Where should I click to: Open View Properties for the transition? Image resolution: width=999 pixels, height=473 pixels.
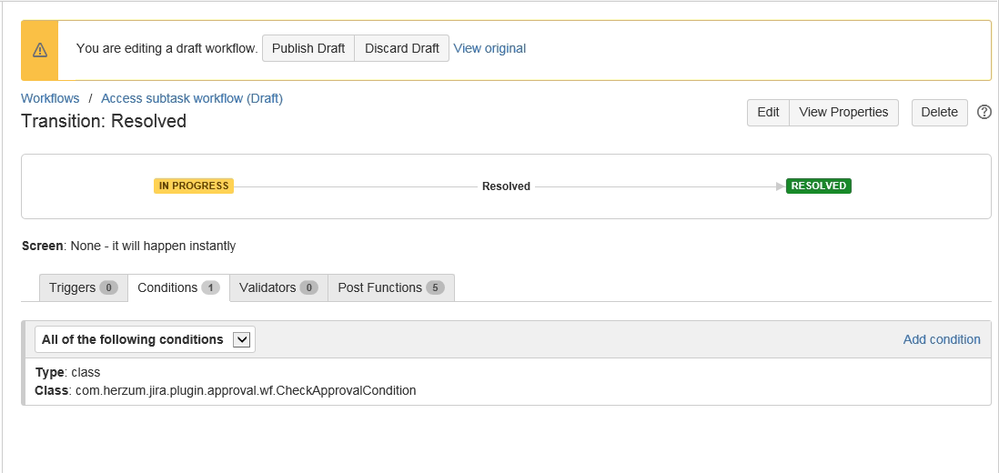point(844,112)
